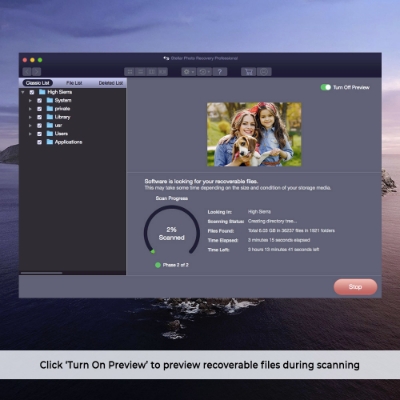Click the Time Left value text
Image resolution: width=400 pixels, height=400 pixels.
283,249
